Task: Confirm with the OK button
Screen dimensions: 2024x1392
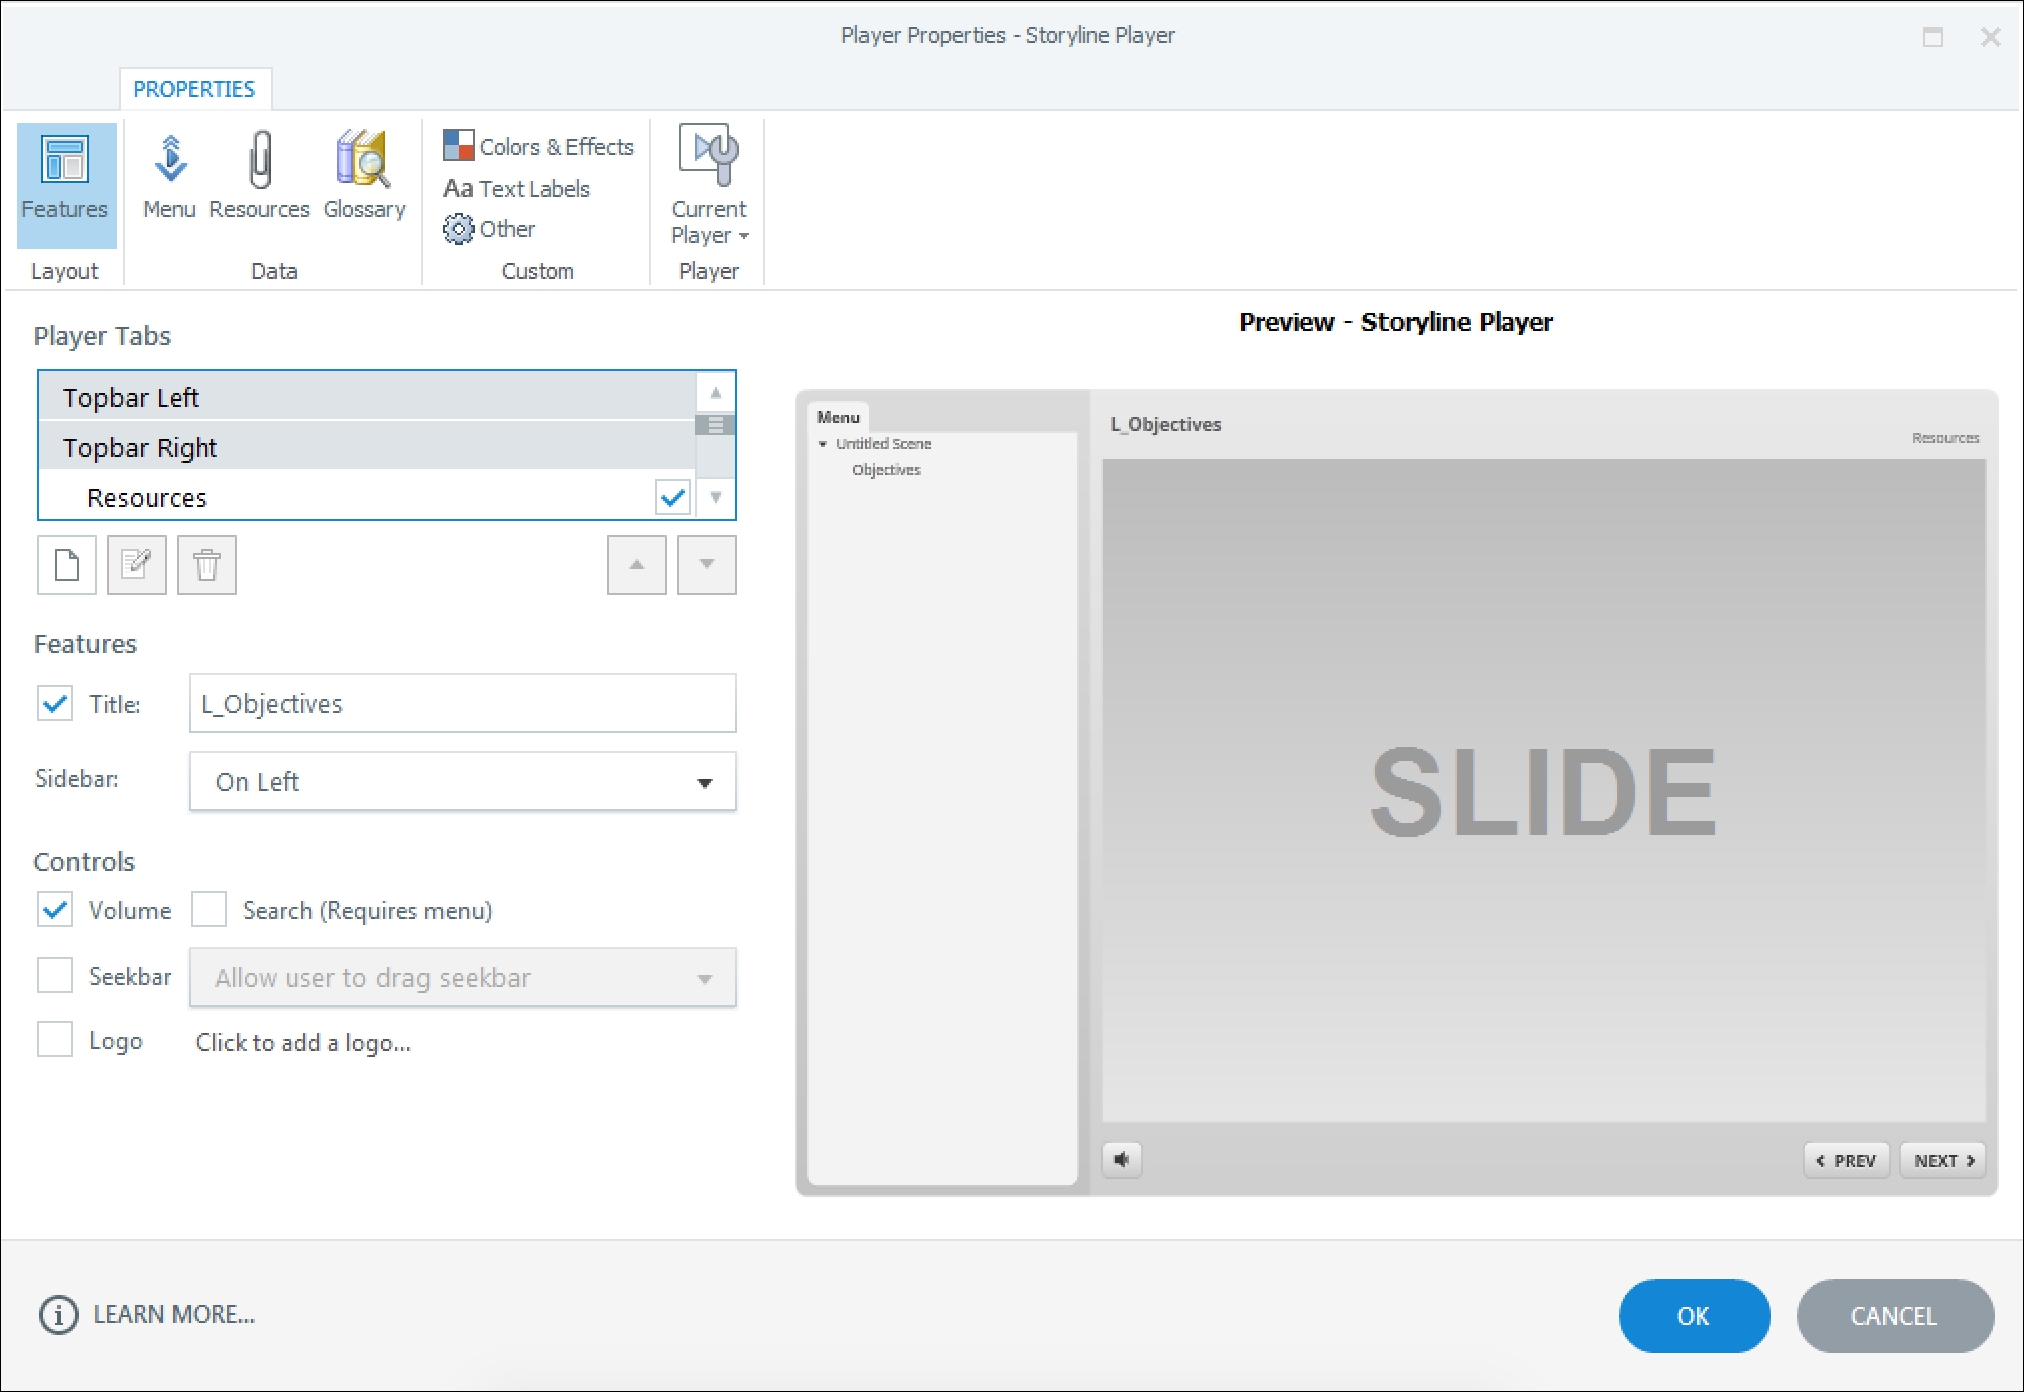Action: click(x=1694, y=1315)
